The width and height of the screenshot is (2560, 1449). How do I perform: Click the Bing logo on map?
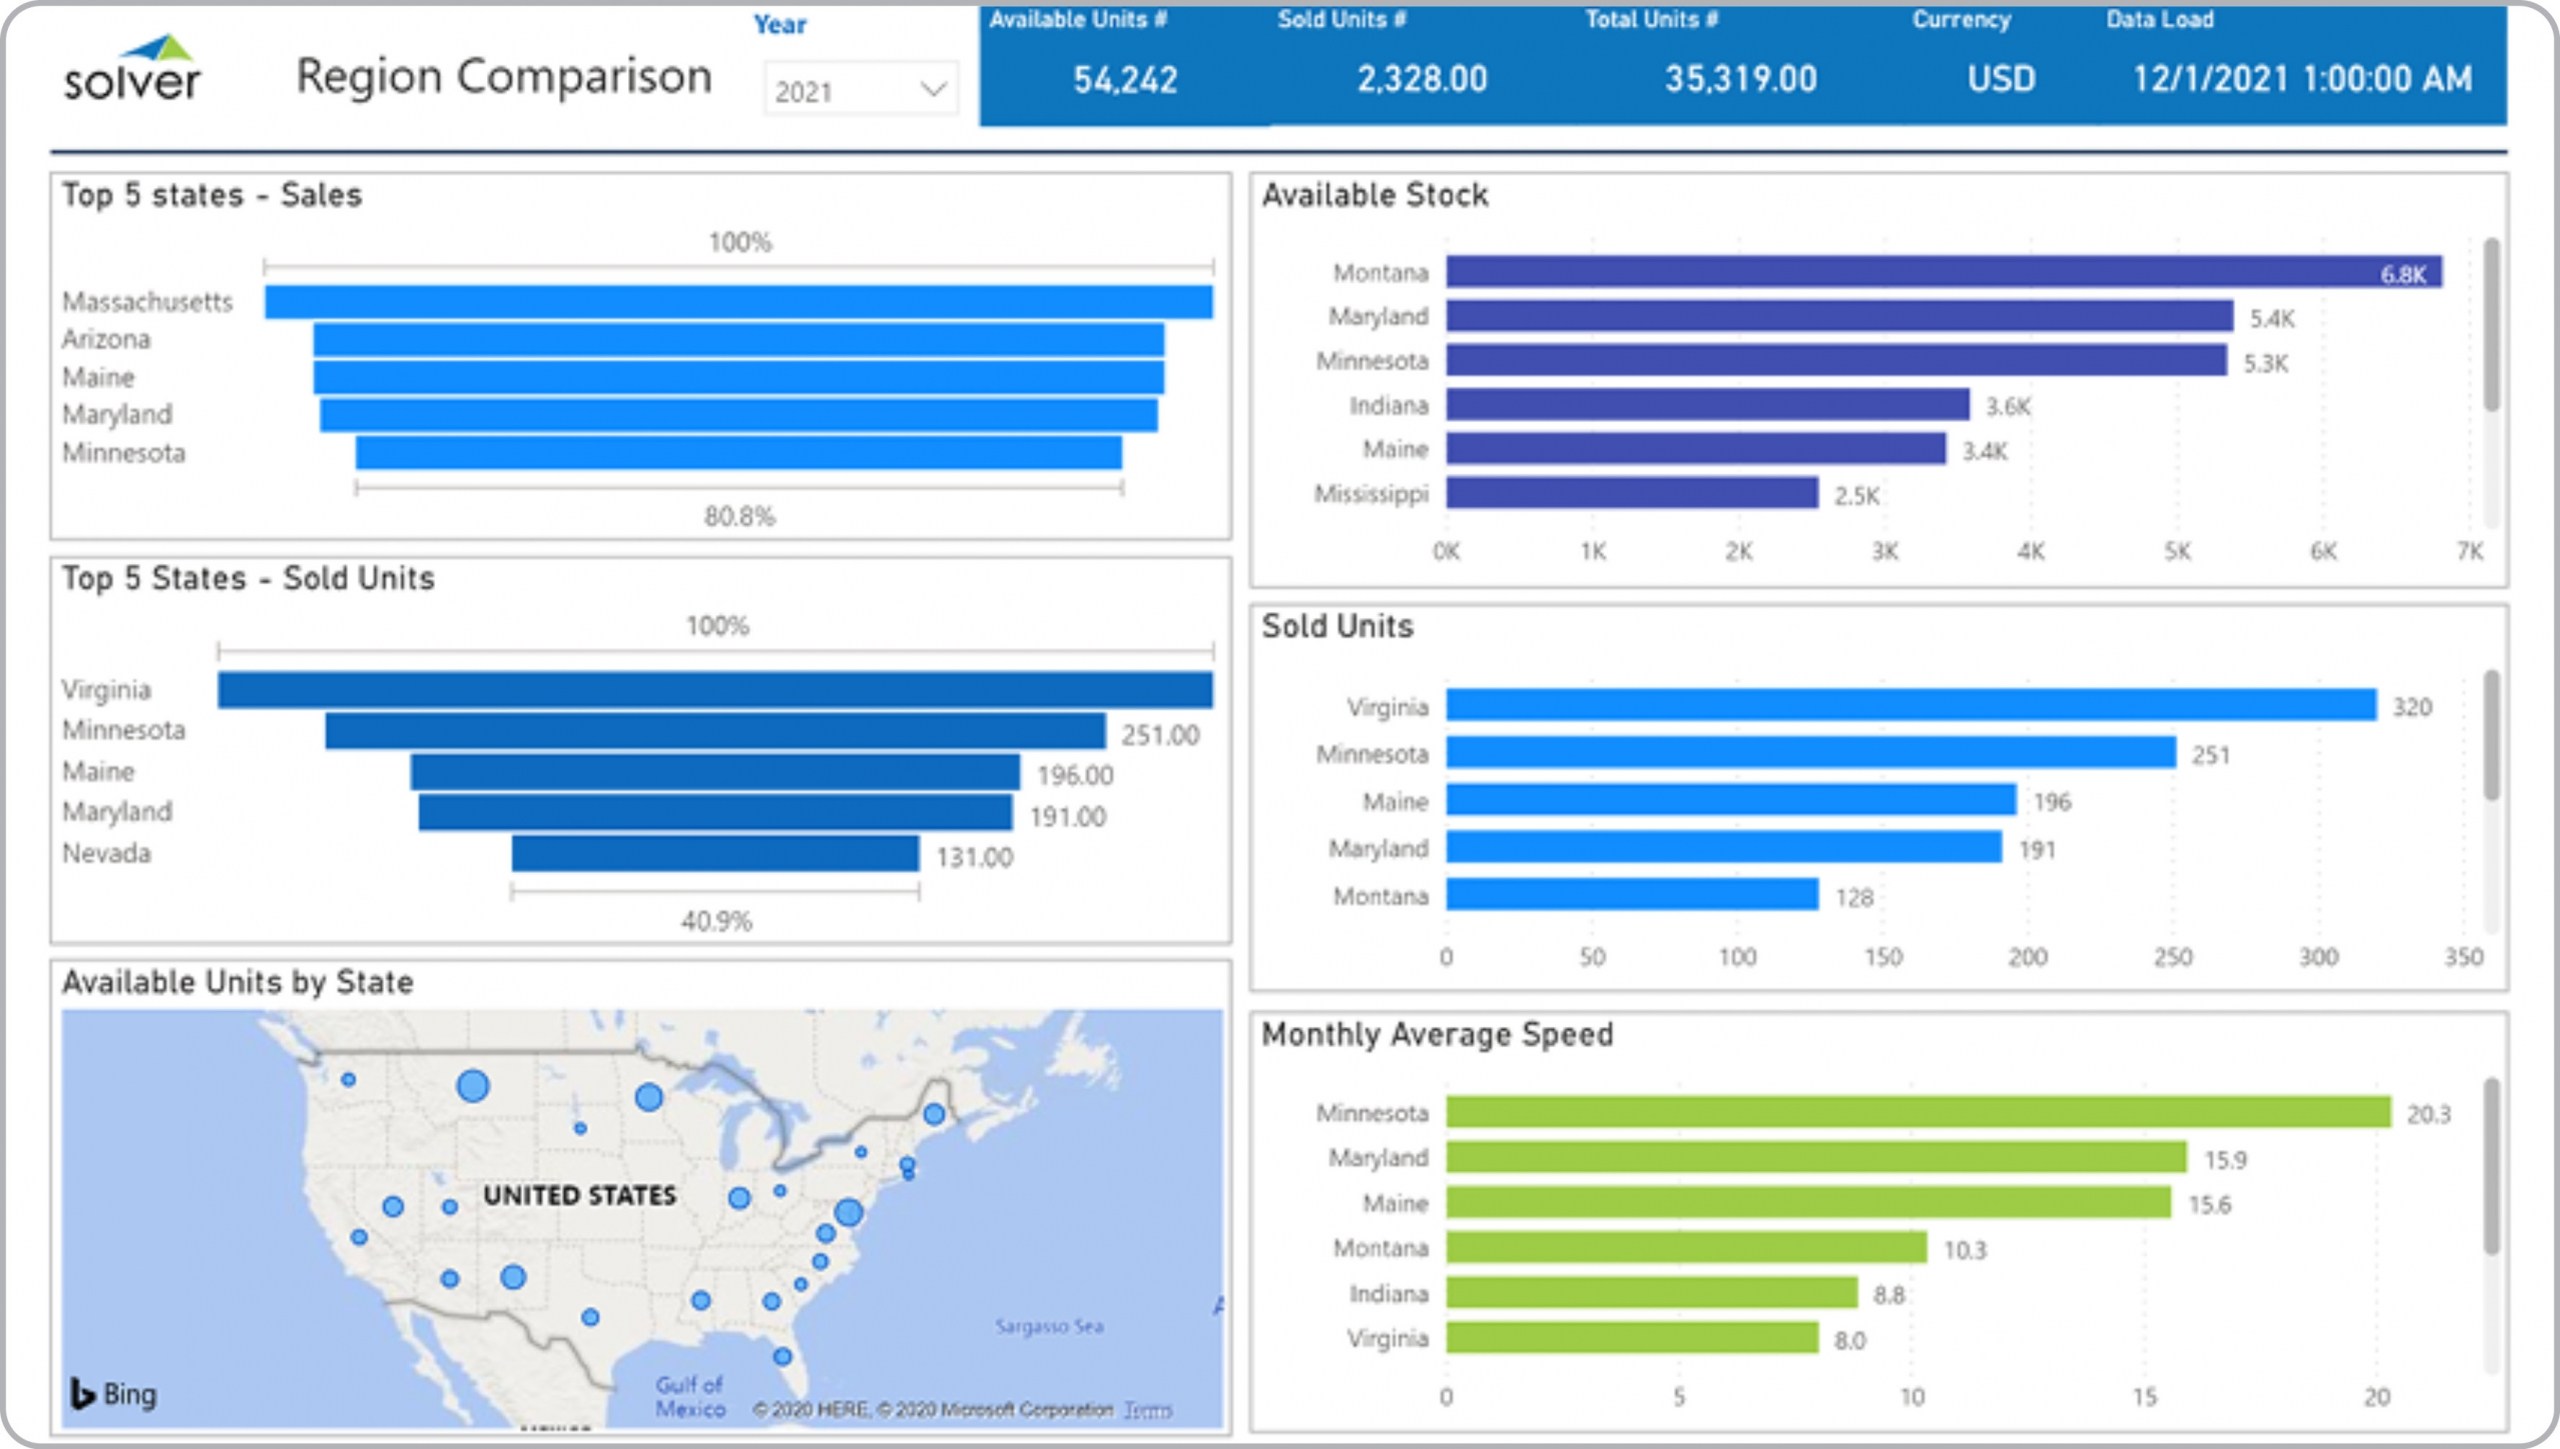click(x=113, y=1393)
